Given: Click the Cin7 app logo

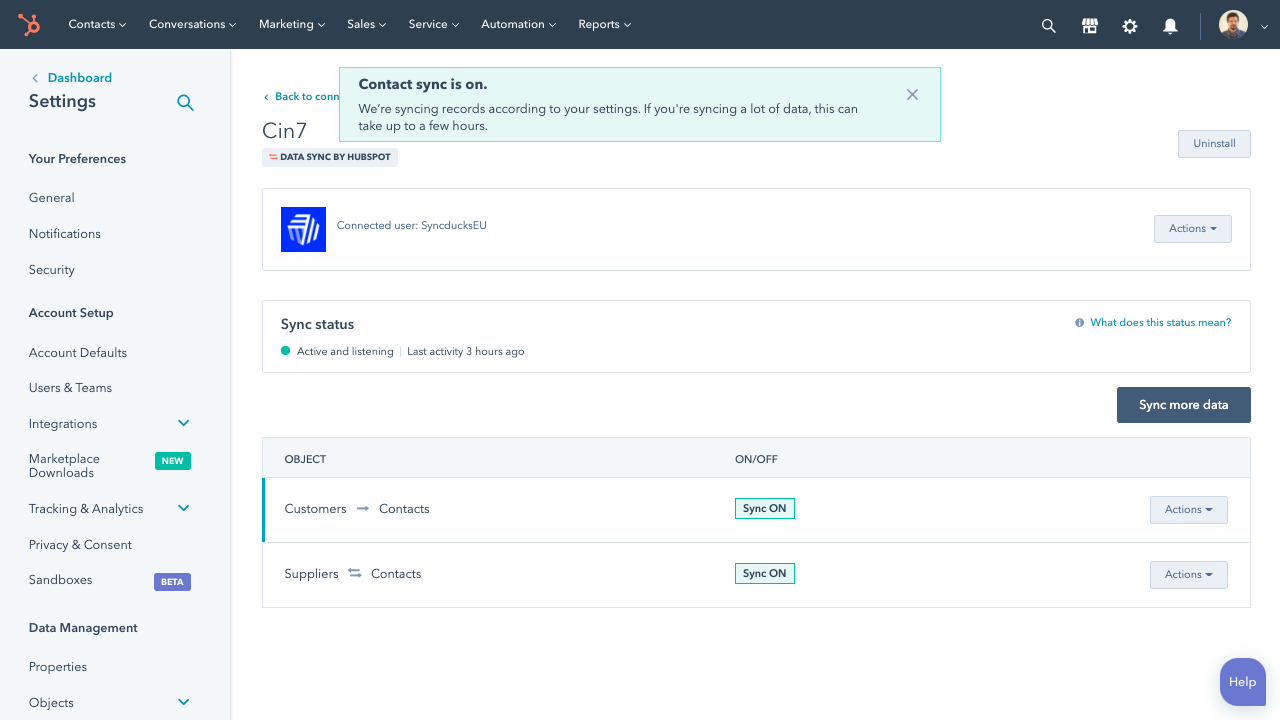Looking at the screenshot, I should [303, 229].
